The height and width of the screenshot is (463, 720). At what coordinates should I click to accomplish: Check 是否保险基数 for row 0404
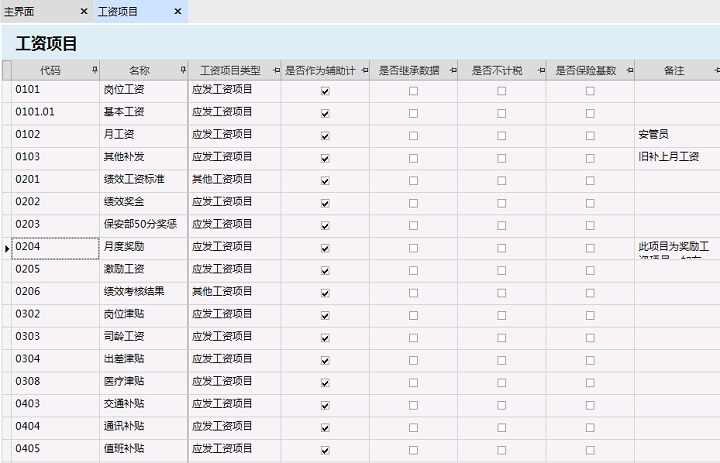tap(590, 428)
